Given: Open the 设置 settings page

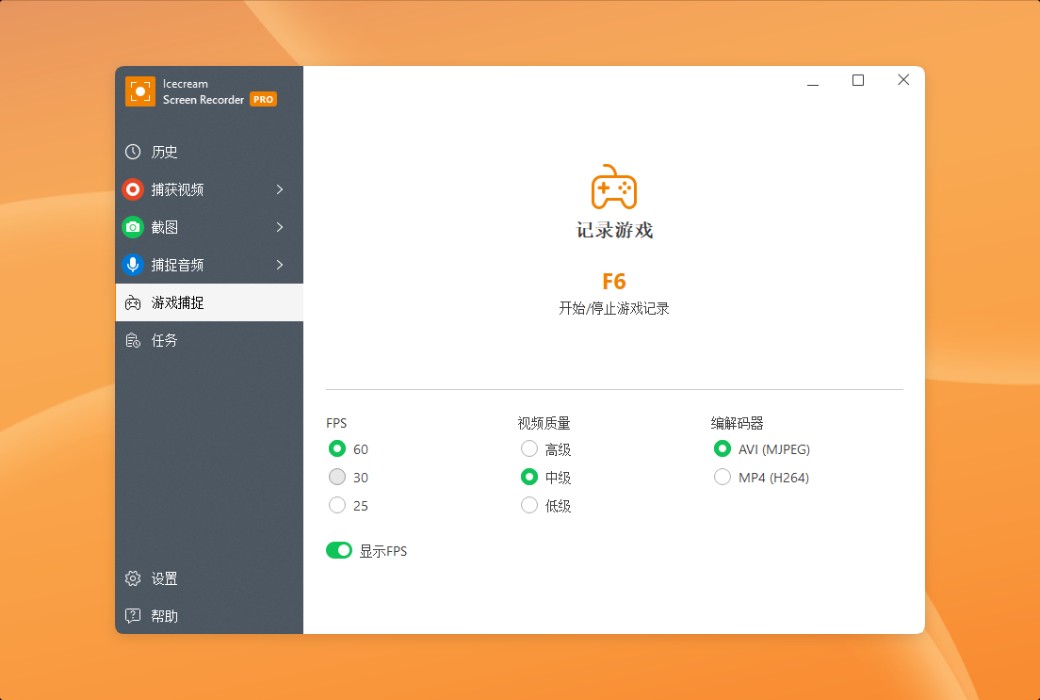Looking at the screenshot, I should [x=165, y=578].
